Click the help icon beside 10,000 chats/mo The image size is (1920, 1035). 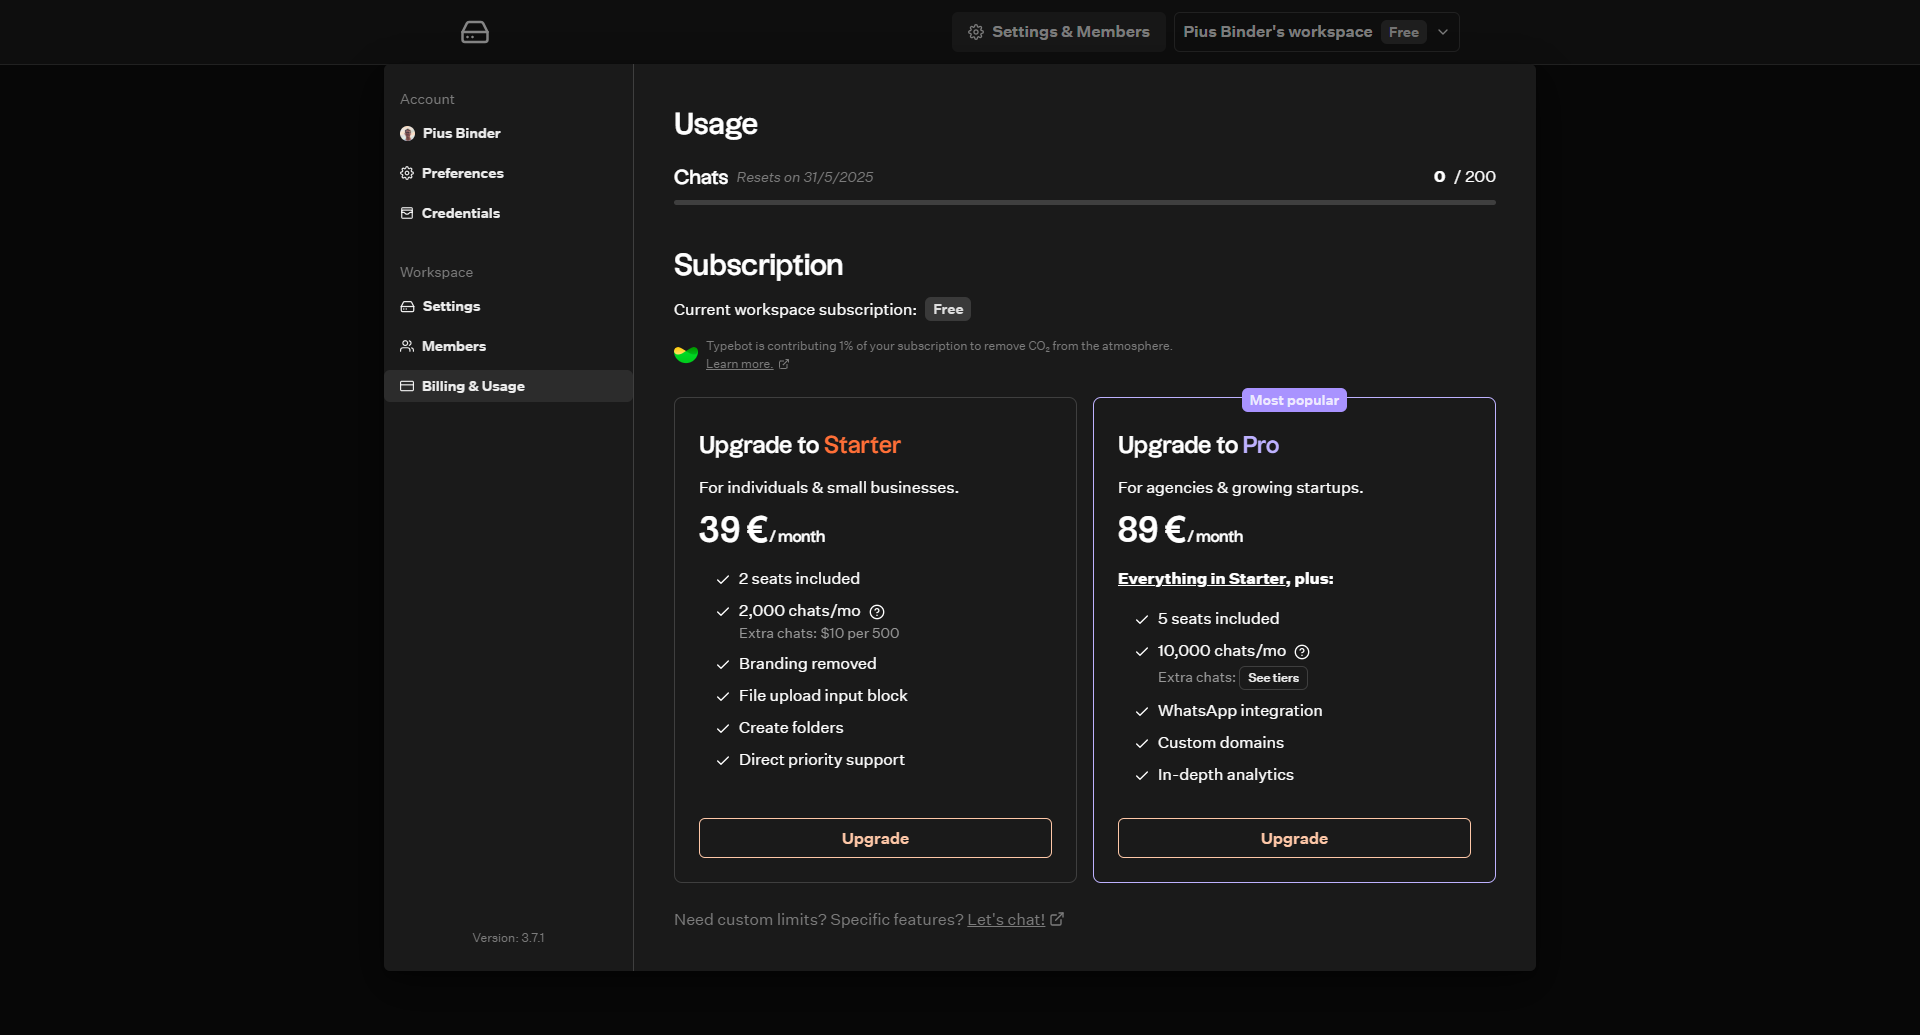click(x=1302, y=651)
